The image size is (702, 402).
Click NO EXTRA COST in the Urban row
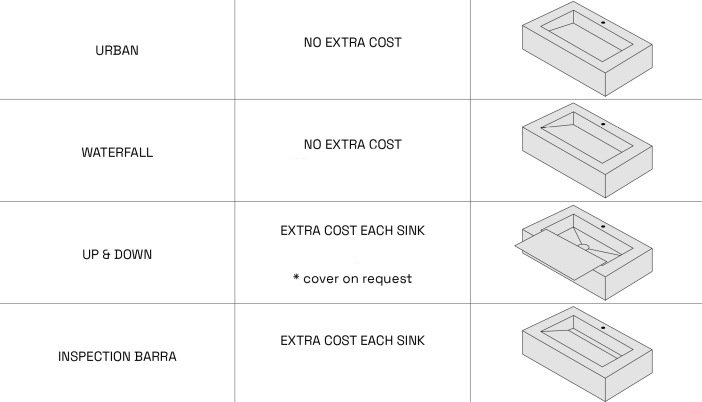pyautogui.click(x=352, y=44)
